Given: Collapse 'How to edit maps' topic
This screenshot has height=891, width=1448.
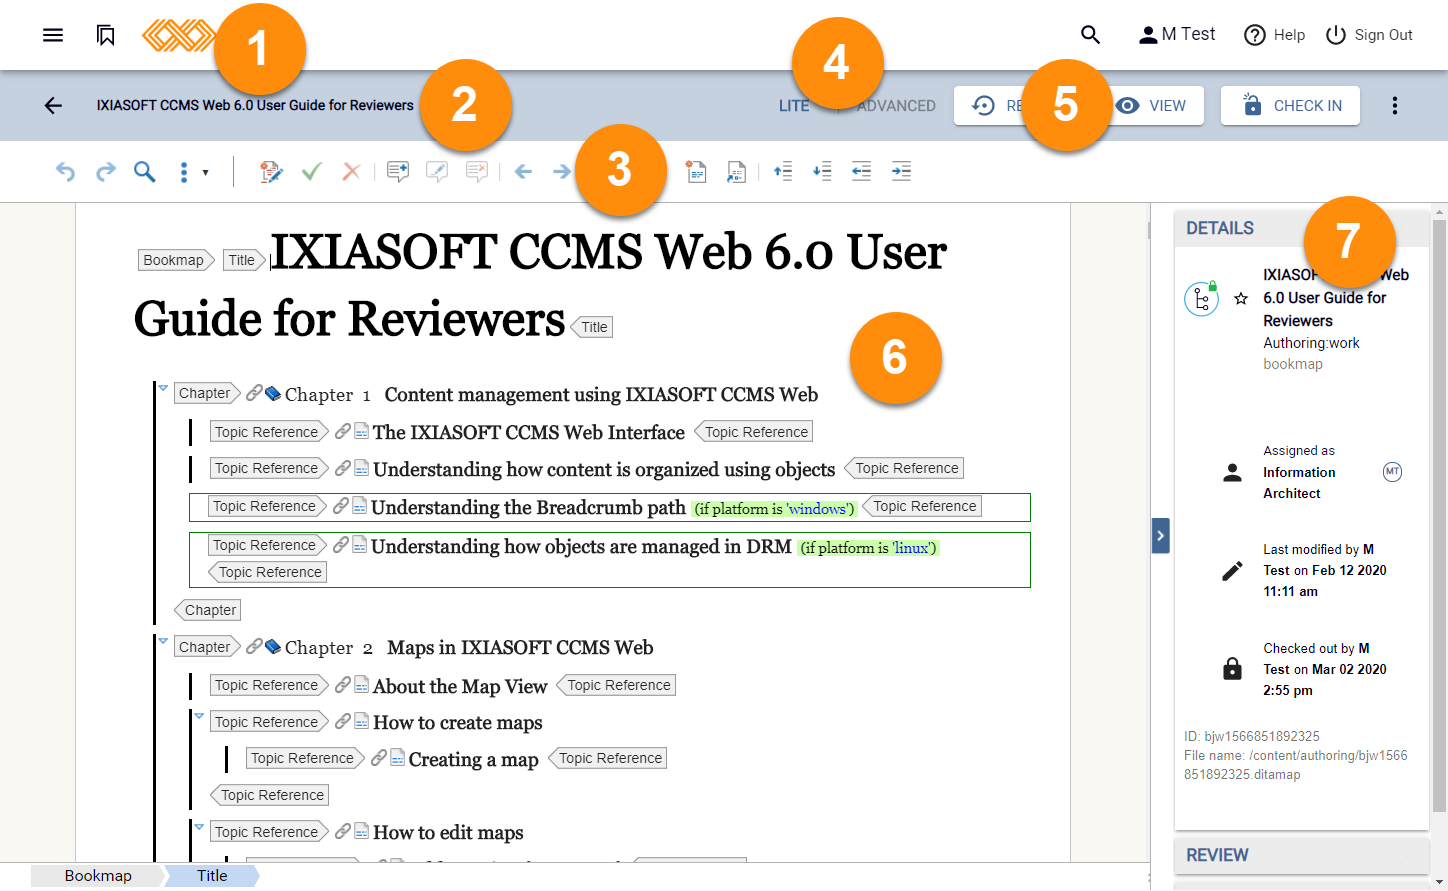Looking at the screenshot, I should [199, 827].
